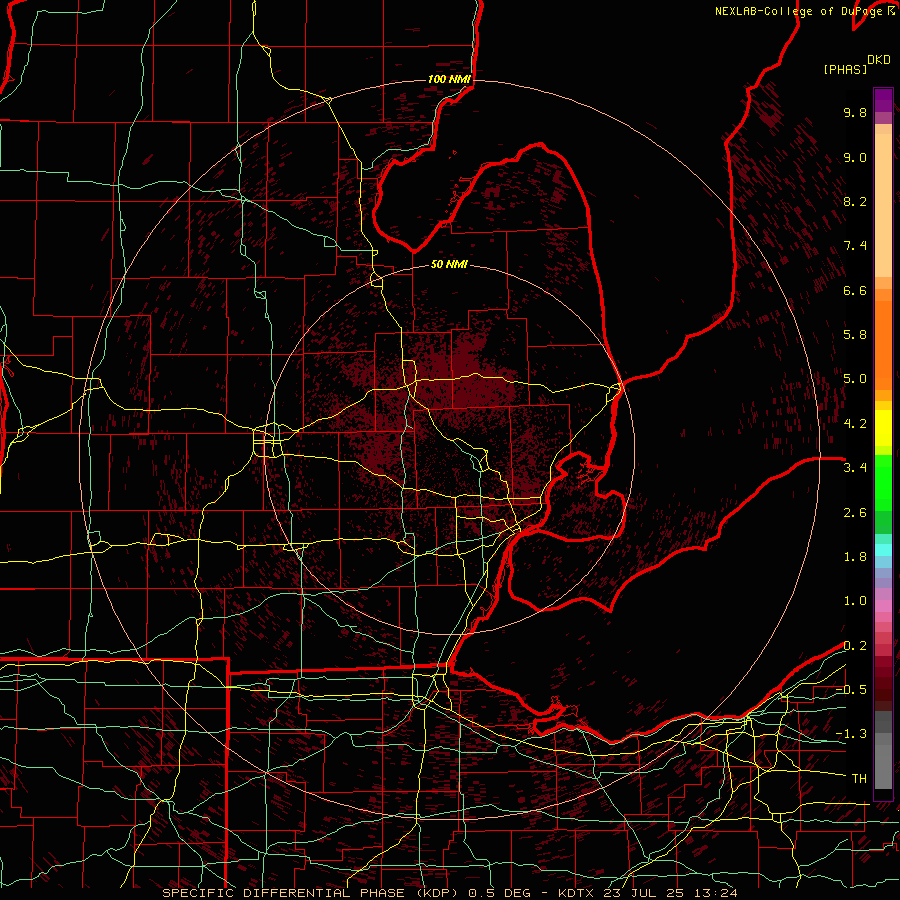Select the 100 NMI range ring label
Viewport: 900px width, 900px height.
449,79
